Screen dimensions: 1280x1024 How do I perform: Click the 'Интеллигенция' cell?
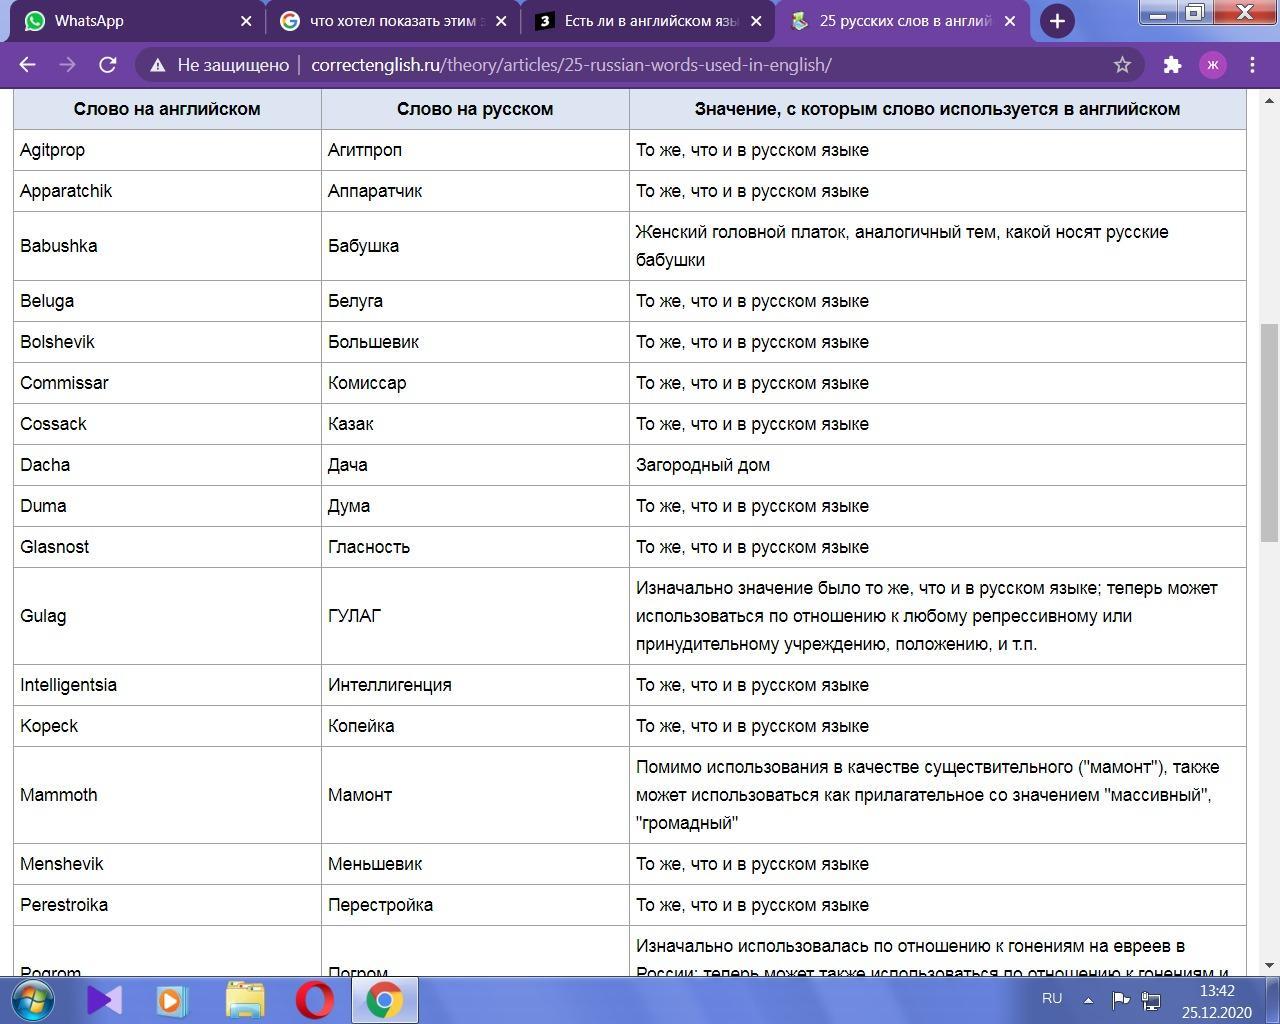(475, 685)
